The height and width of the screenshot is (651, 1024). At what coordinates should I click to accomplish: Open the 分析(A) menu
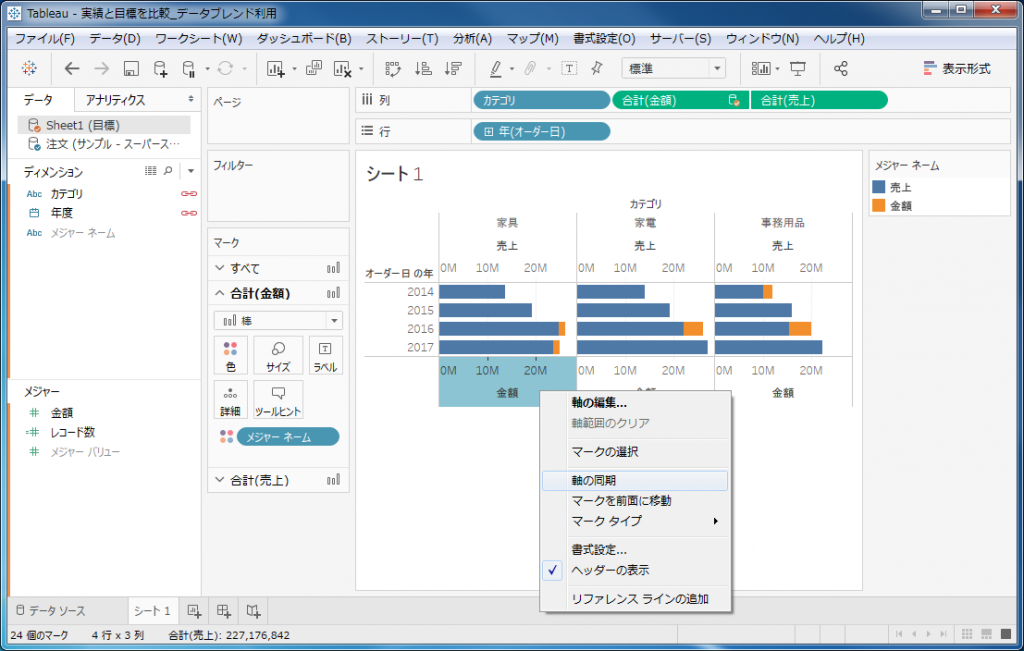coord(472,39)
